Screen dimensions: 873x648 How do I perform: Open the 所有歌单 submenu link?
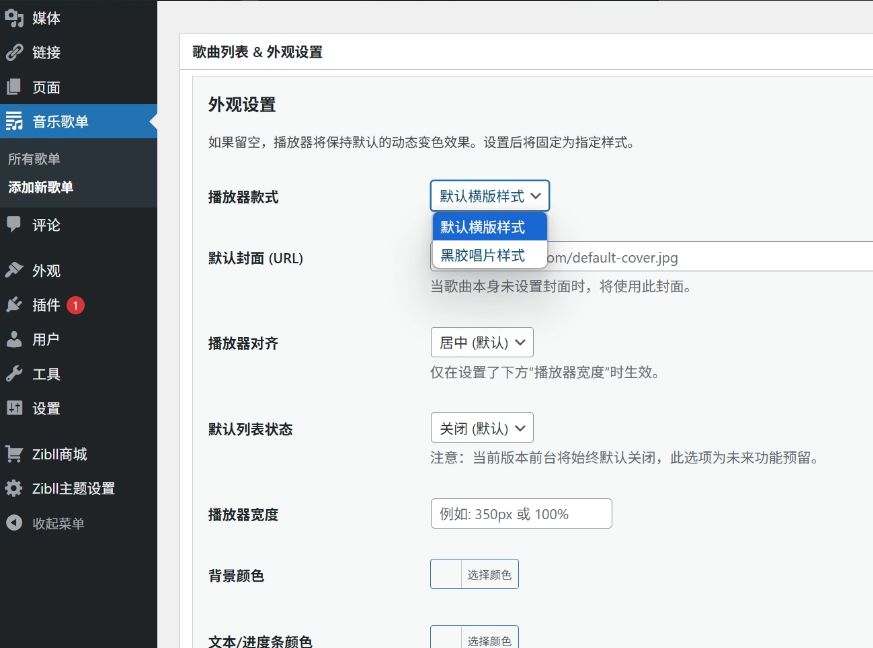34,159
